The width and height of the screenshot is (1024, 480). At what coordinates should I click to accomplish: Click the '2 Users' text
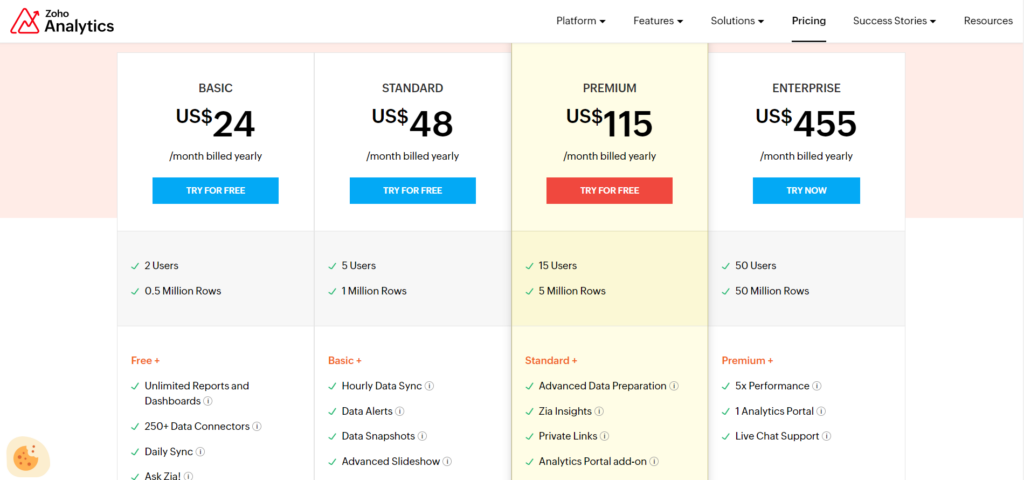coord(161,266)
